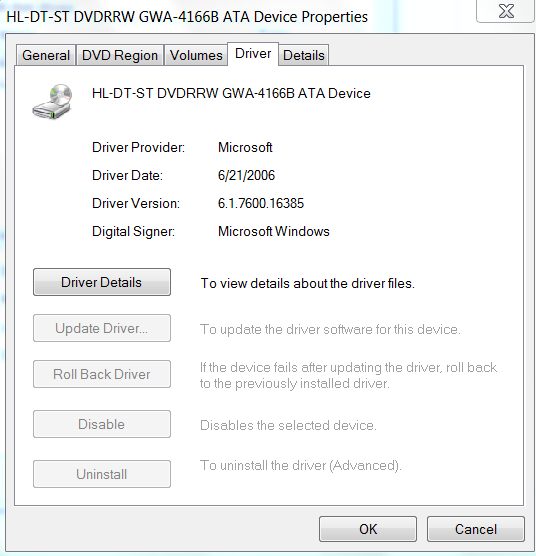The width and height of the screenshot is (536, 556).
Task: Click Roll Back Driver button
Action: tap(102, 374)
